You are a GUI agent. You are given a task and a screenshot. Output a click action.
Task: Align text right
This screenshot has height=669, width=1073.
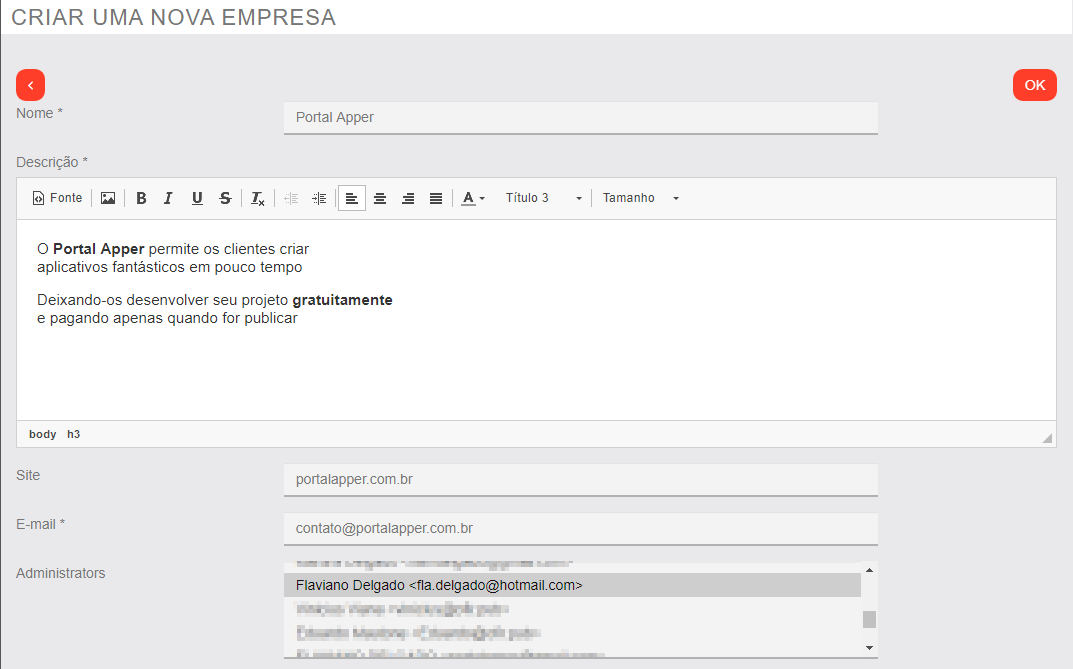point(408,198)
